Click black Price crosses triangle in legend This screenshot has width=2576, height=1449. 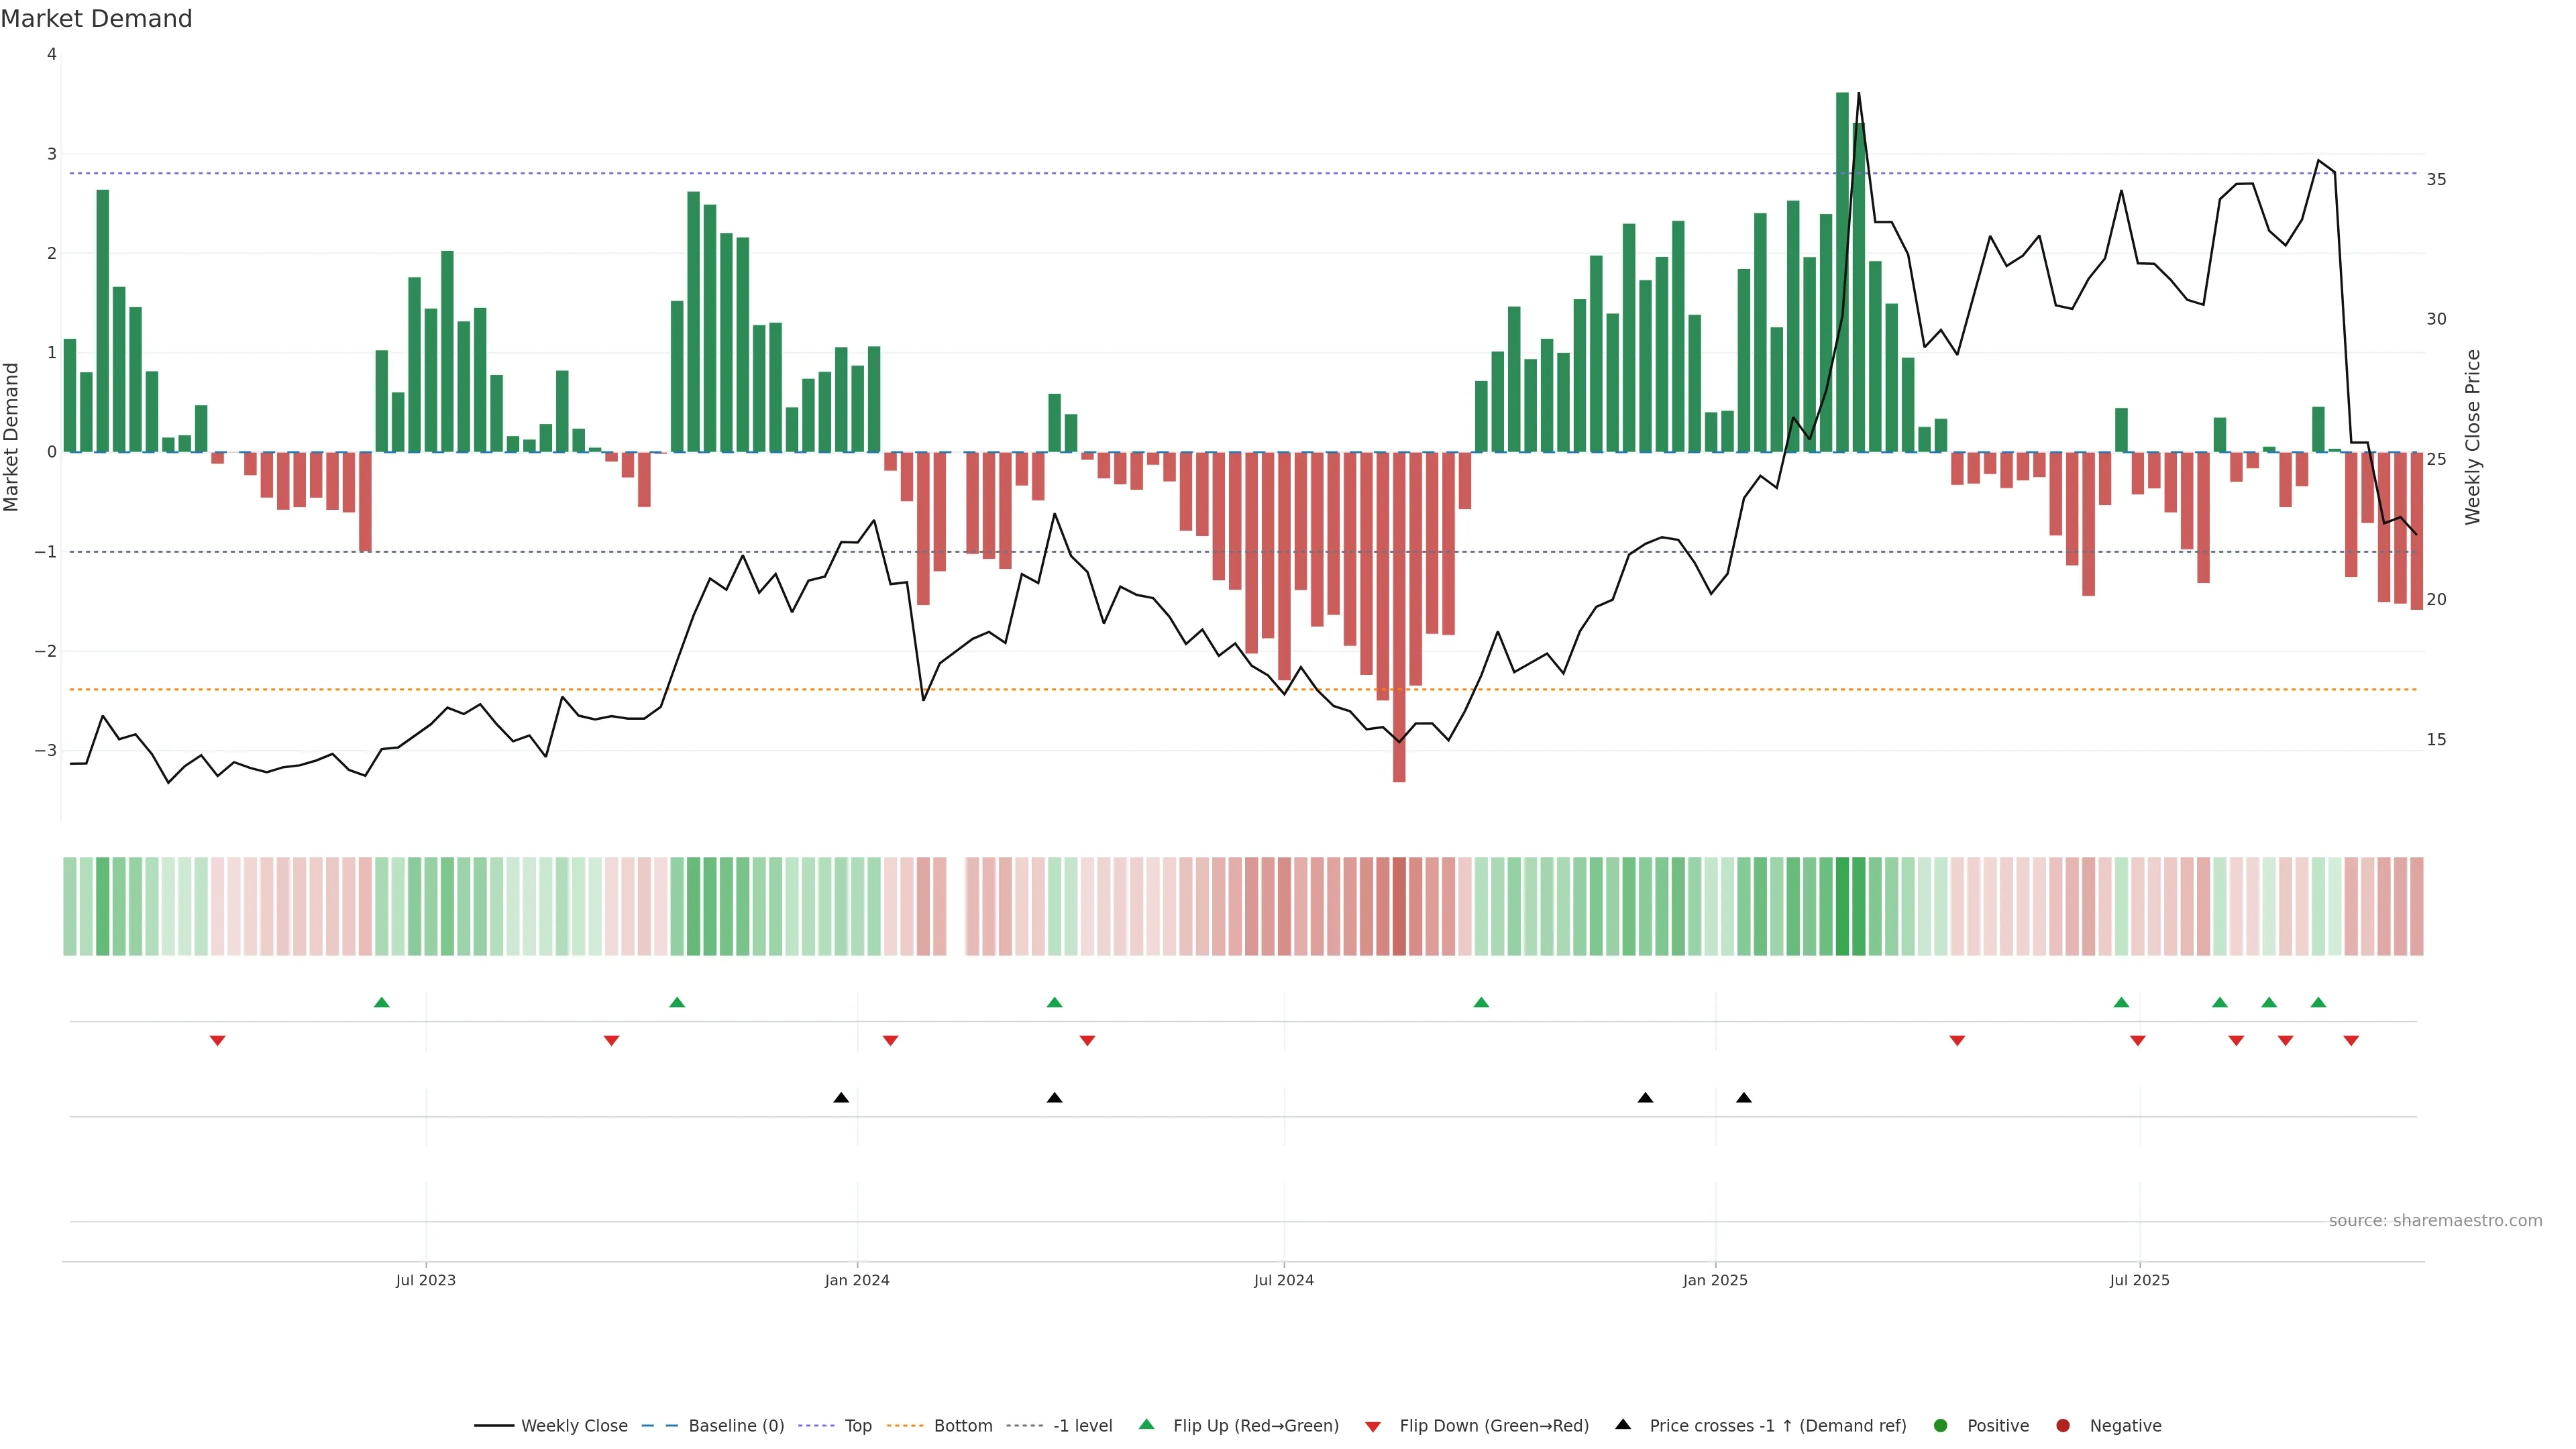pos(1623,1424)
